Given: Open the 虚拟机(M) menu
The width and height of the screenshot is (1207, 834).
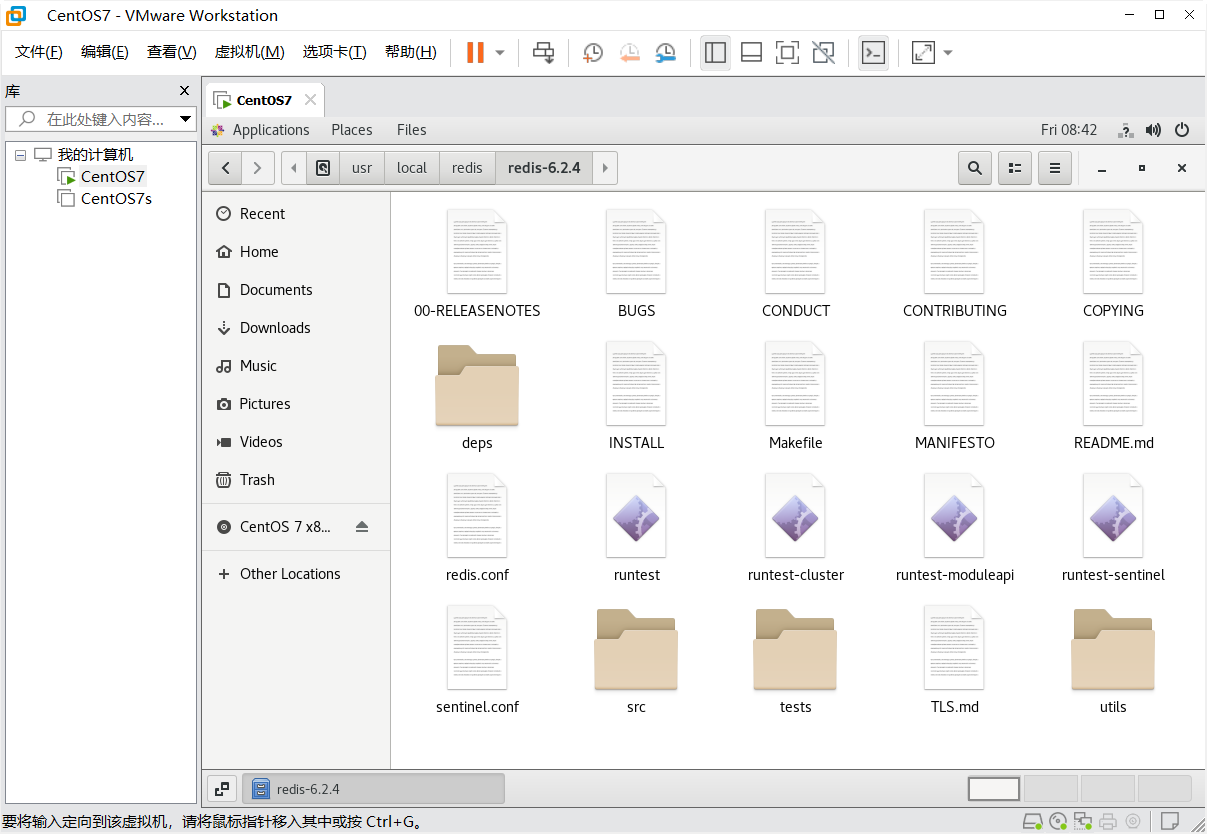Looking at the screenshot, I should tap(249, 52).
